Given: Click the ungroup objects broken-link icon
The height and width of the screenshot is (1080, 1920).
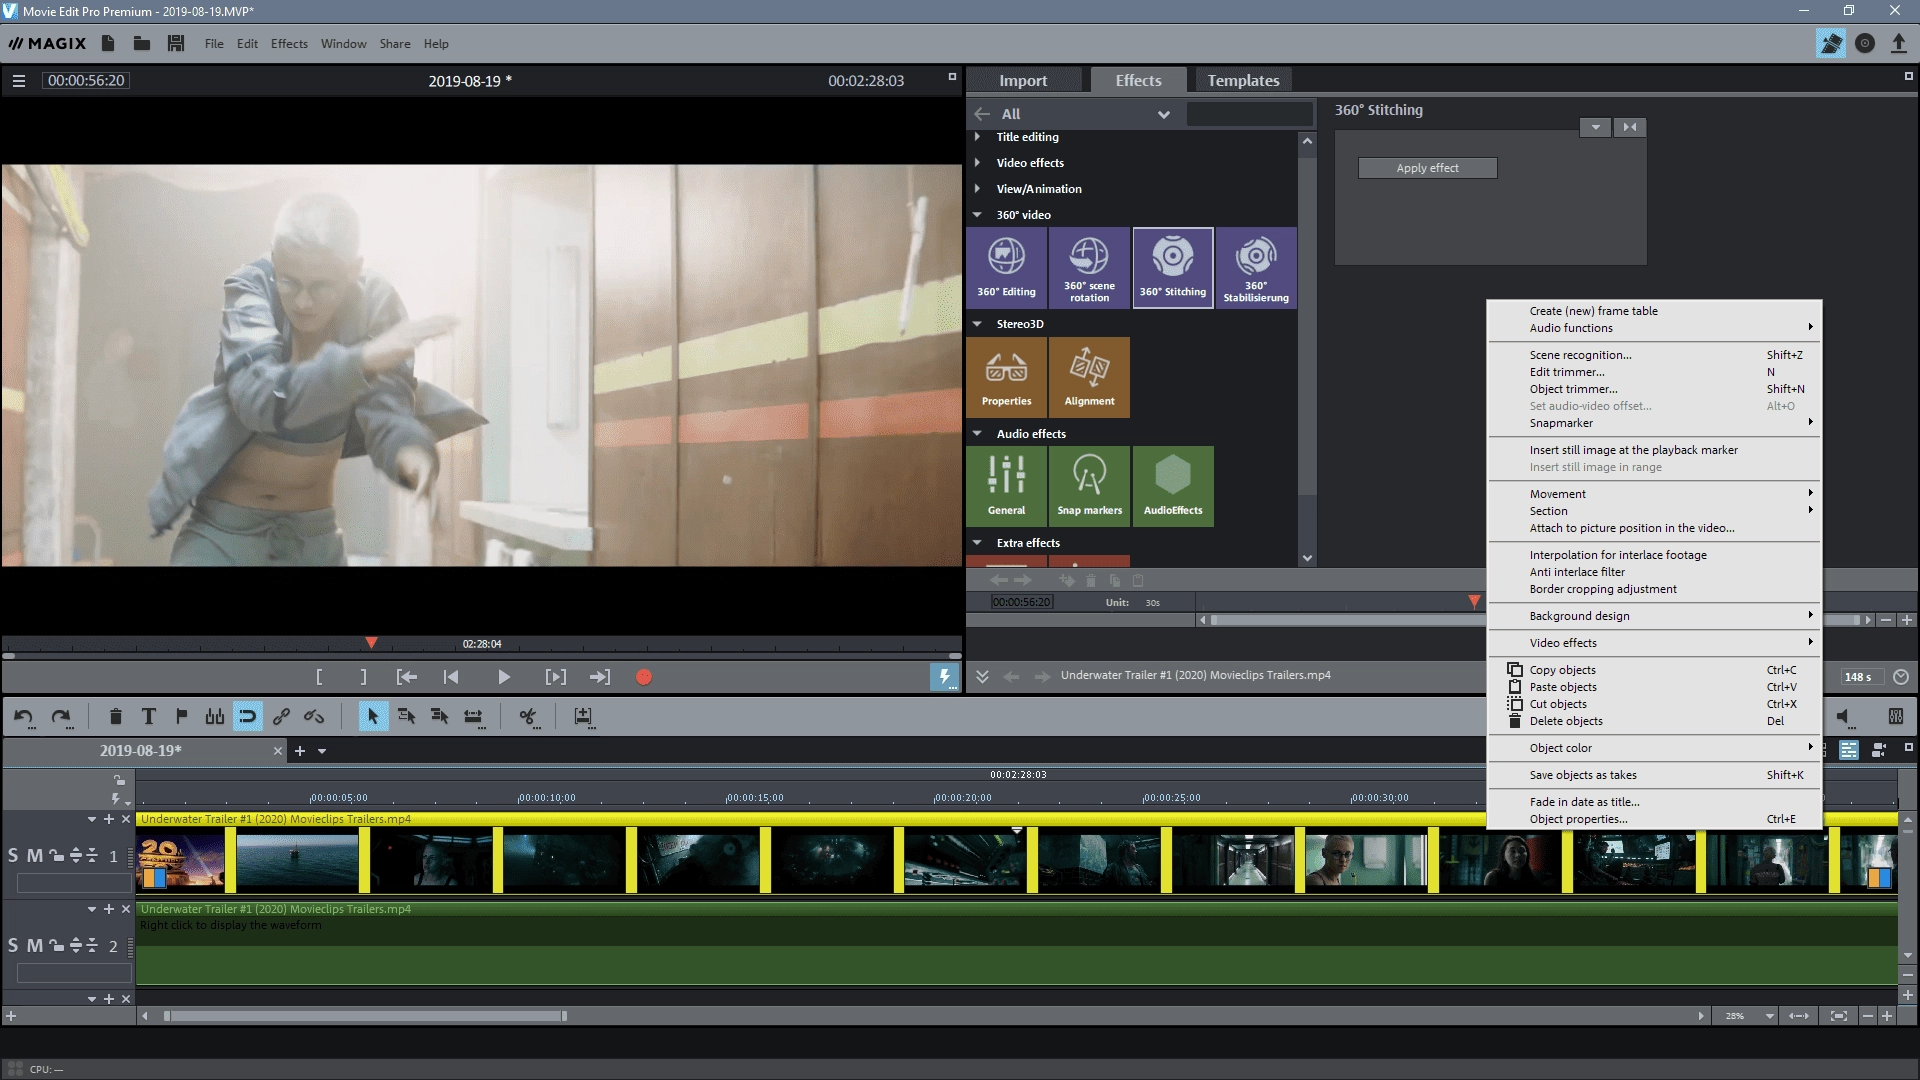Looking at the screenshot, I should pos(314,716).
